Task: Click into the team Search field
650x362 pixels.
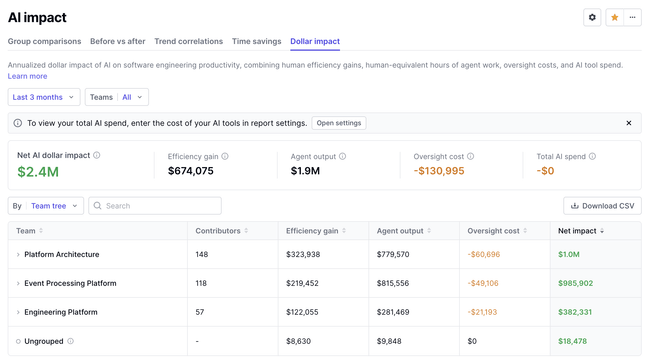Action: pyautogui.click(x=155, y=206)
